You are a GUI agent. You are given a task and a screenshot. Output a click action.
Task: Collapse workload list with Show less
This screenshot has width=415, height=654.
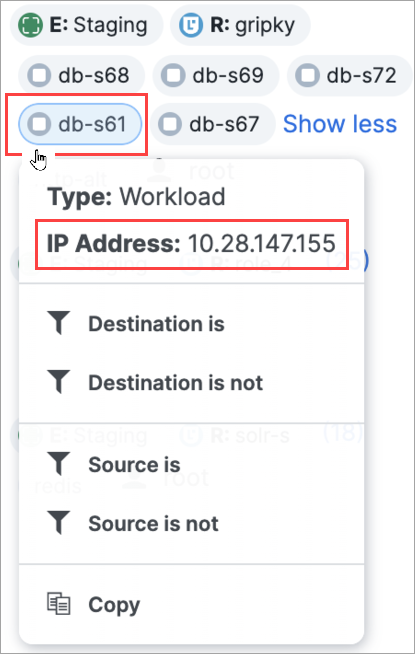pyautogui.click(x=340, y=124)
